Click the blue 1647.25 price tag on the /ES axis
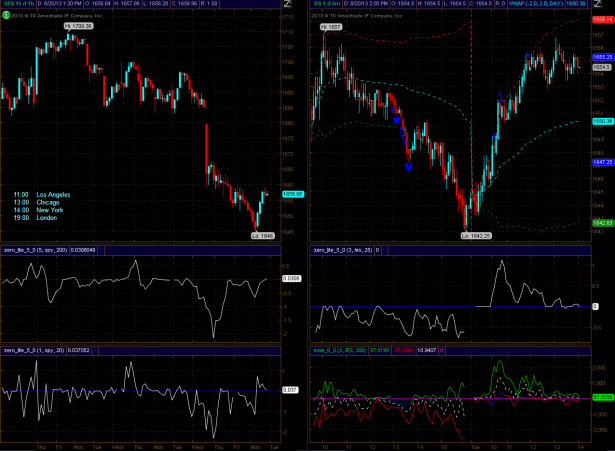This screenshot has width=615, height=451. pos(603,162)
